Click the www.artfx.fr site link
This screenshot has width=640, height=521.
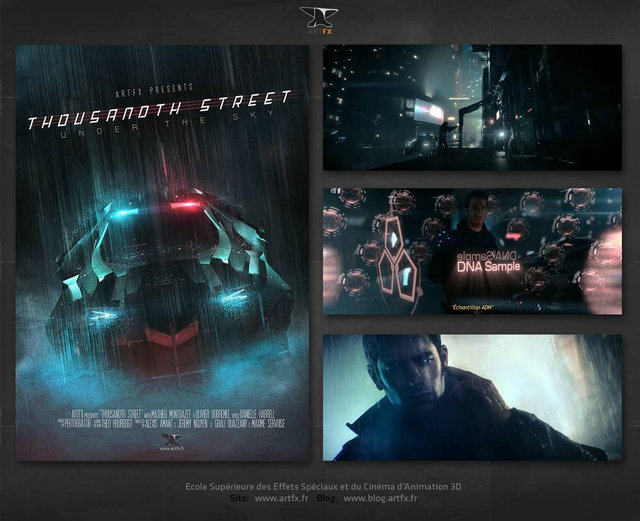[x=281, y=498]
